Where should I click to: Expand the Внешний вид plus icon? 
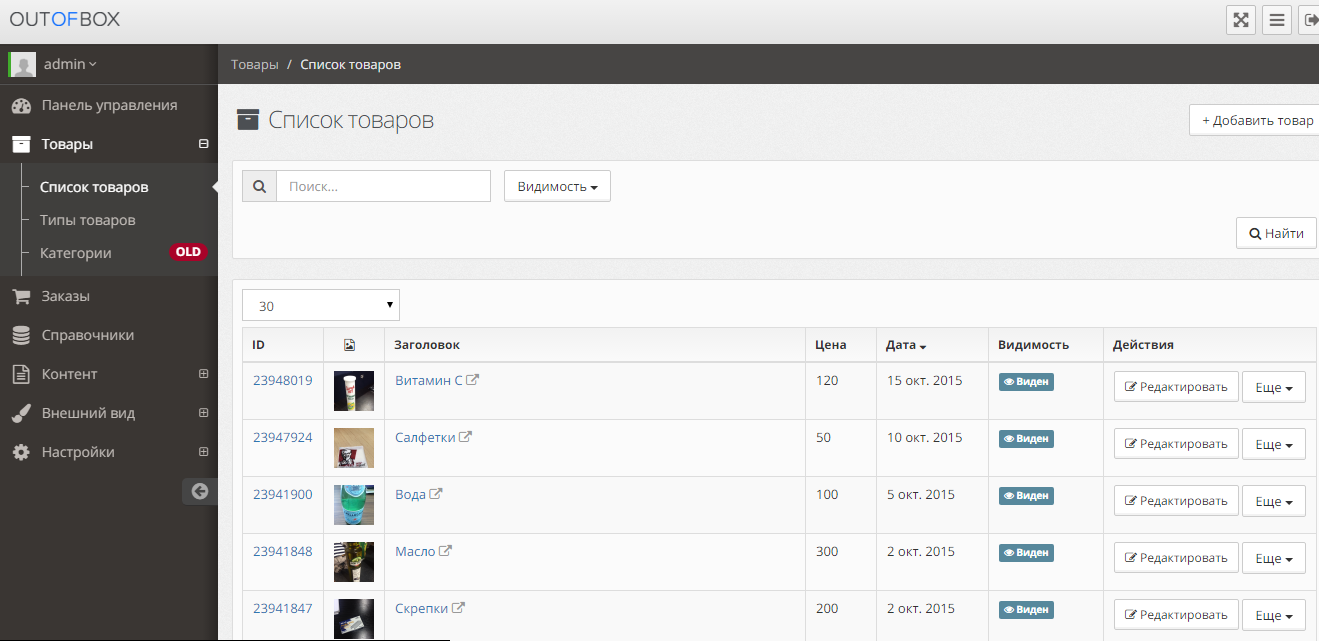(x=204, y=413)
